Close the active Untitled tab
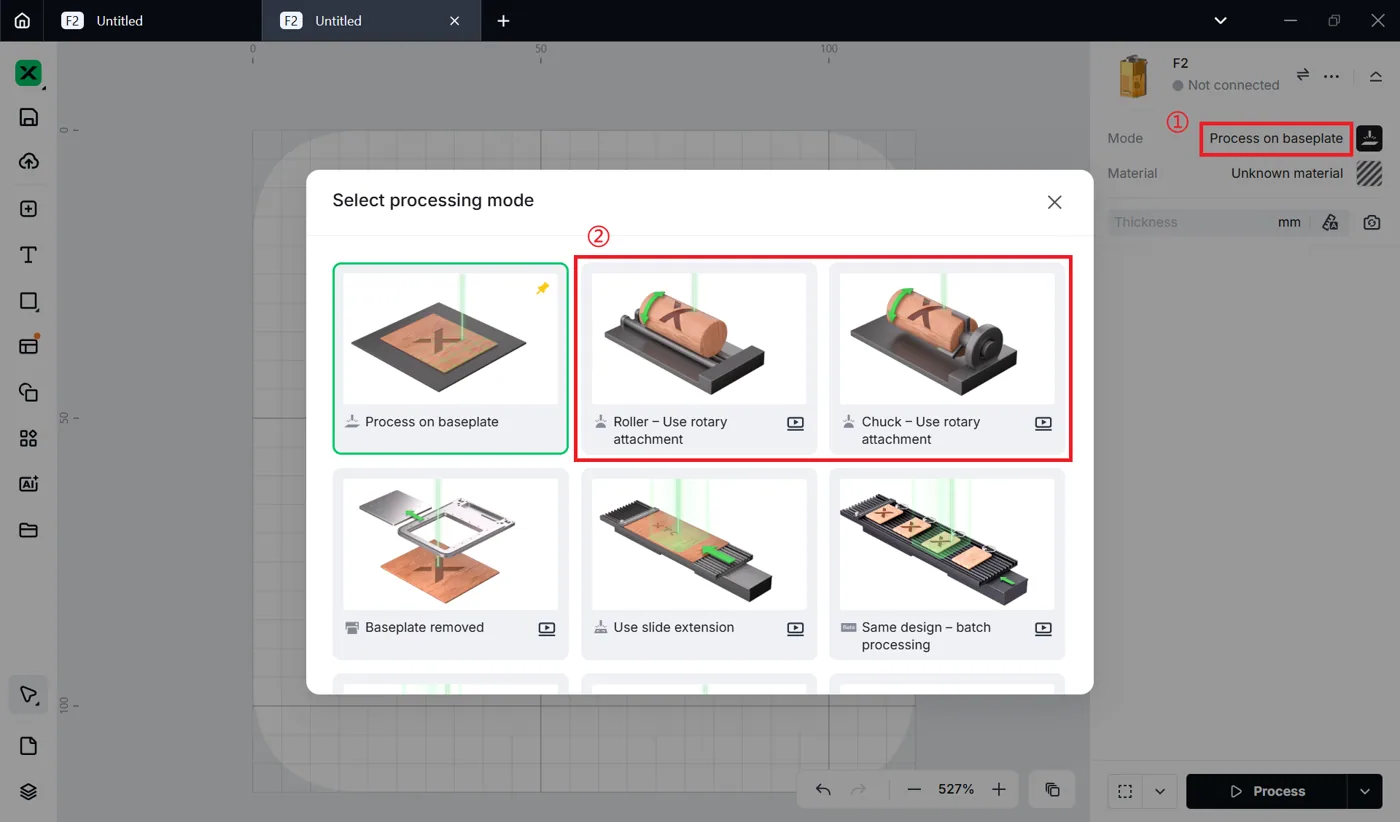Viewport: 1400px width, 822px height. pyautogui.click(x=455, y=20)
